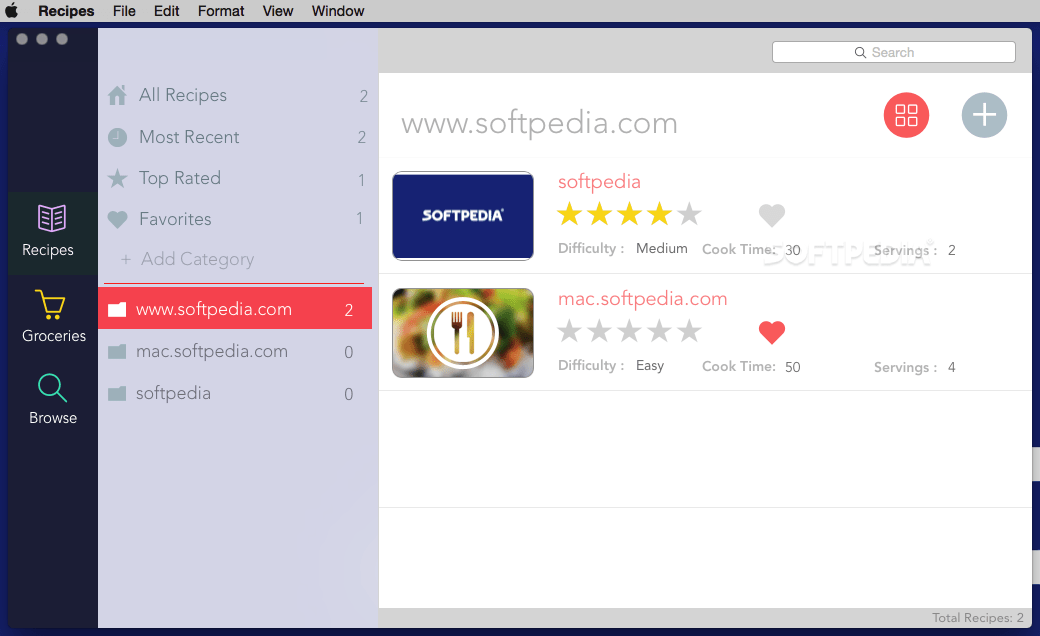The height and width of the screenshot is (636, 1040).
Task: Select Most Recent in the category list
Action: tap(237, 137)
